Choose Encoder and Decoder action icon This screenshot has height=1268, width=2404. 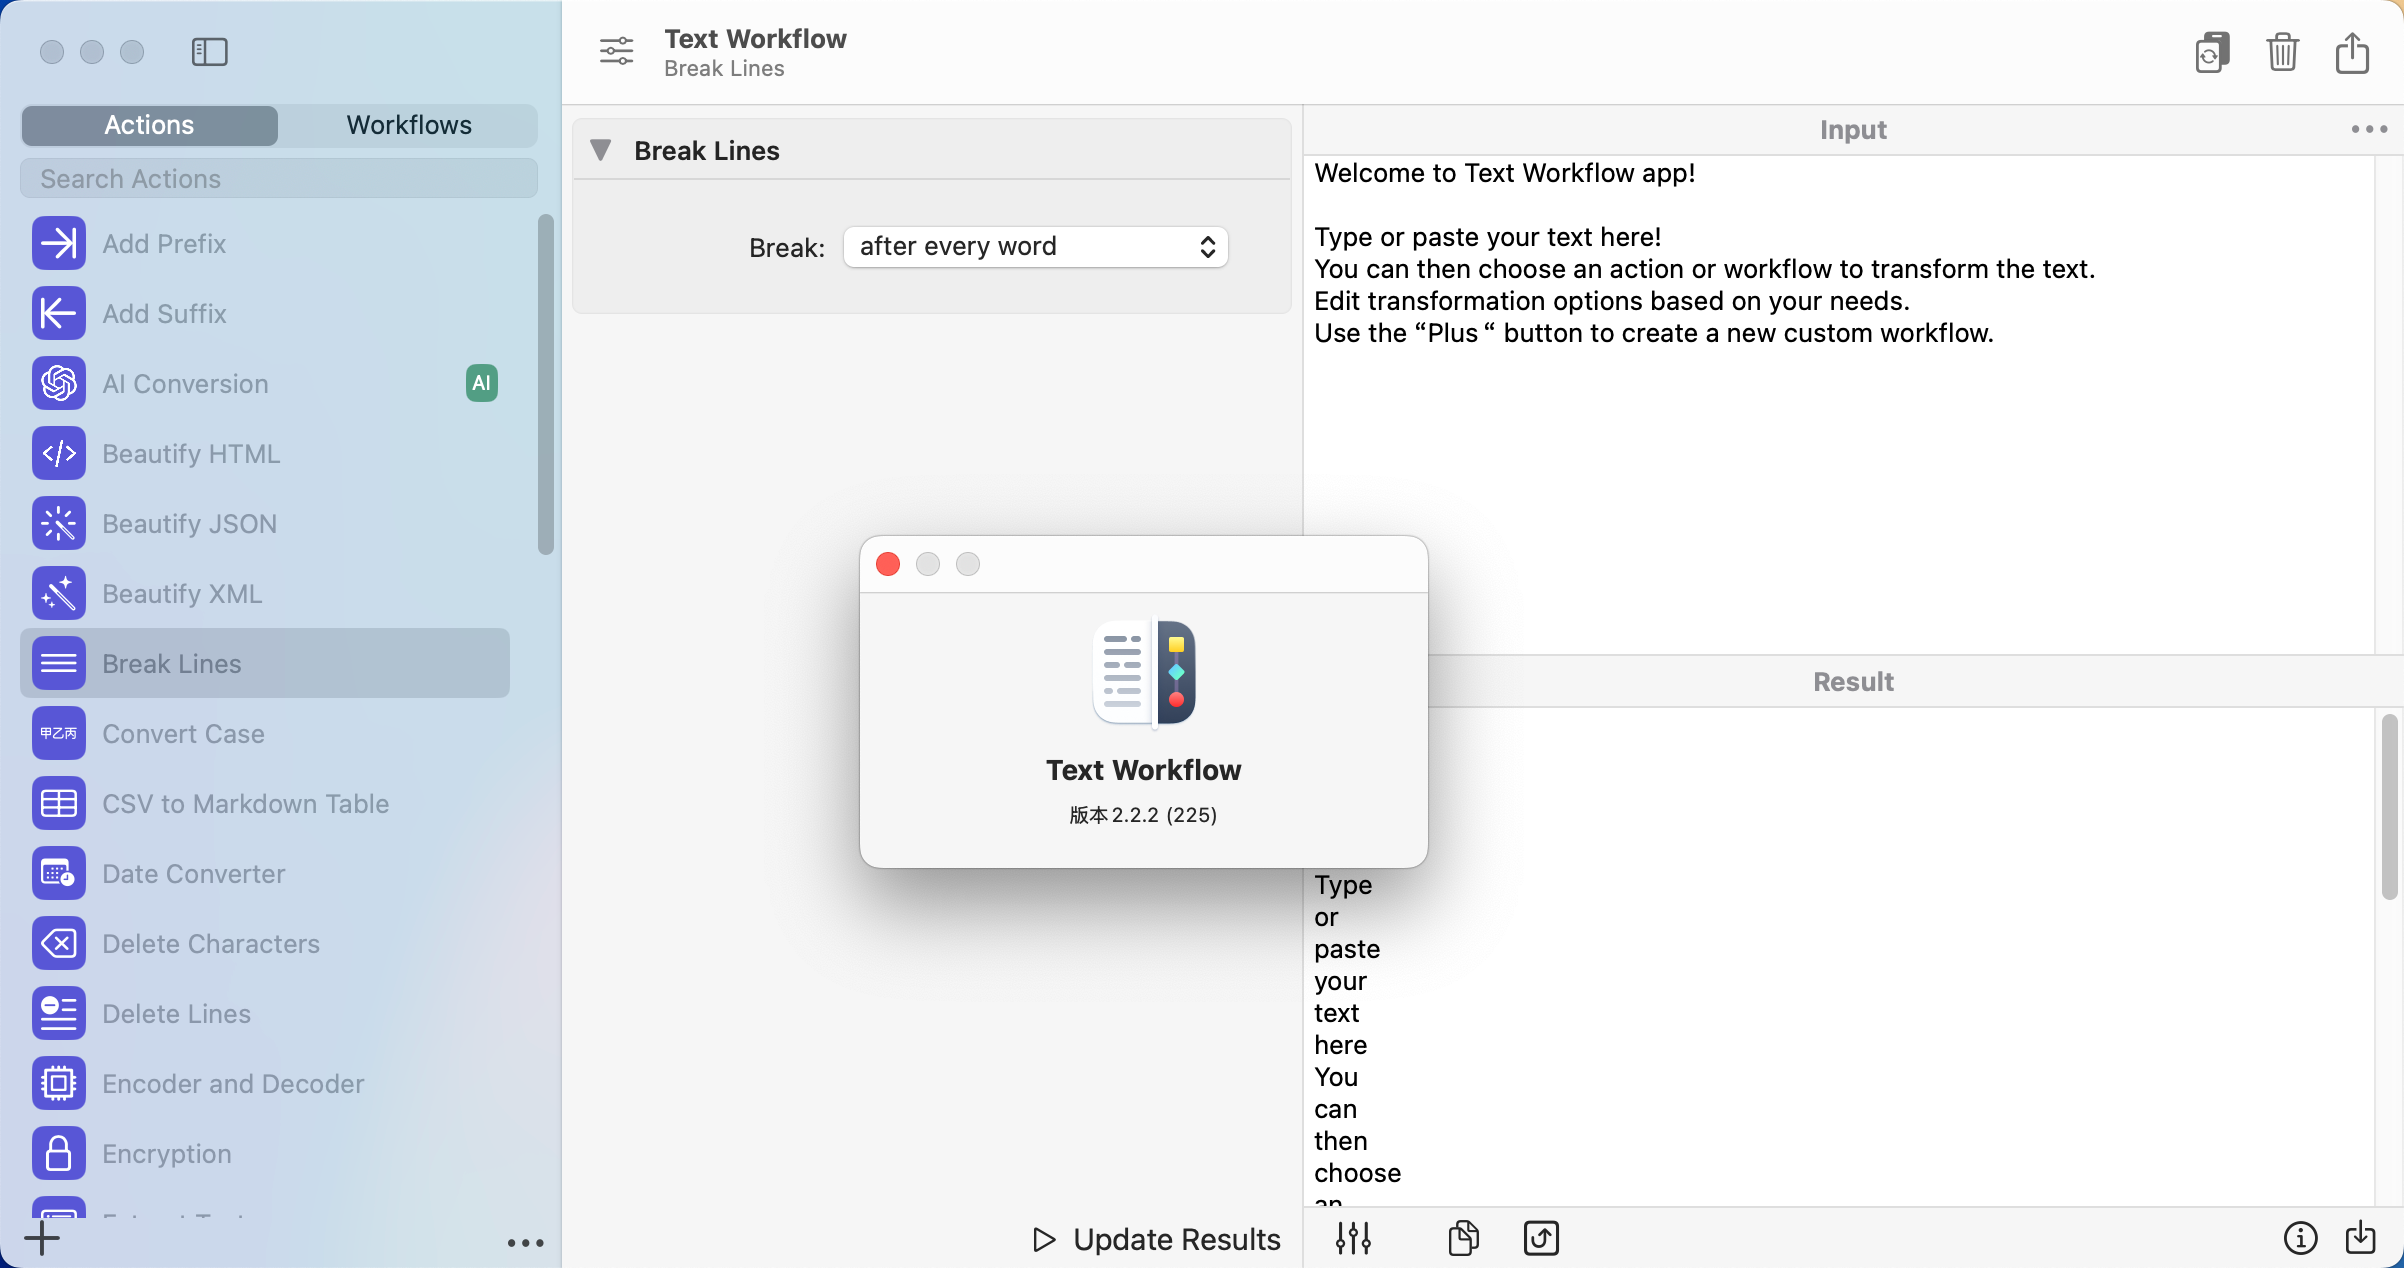(x=59, y=1083)
